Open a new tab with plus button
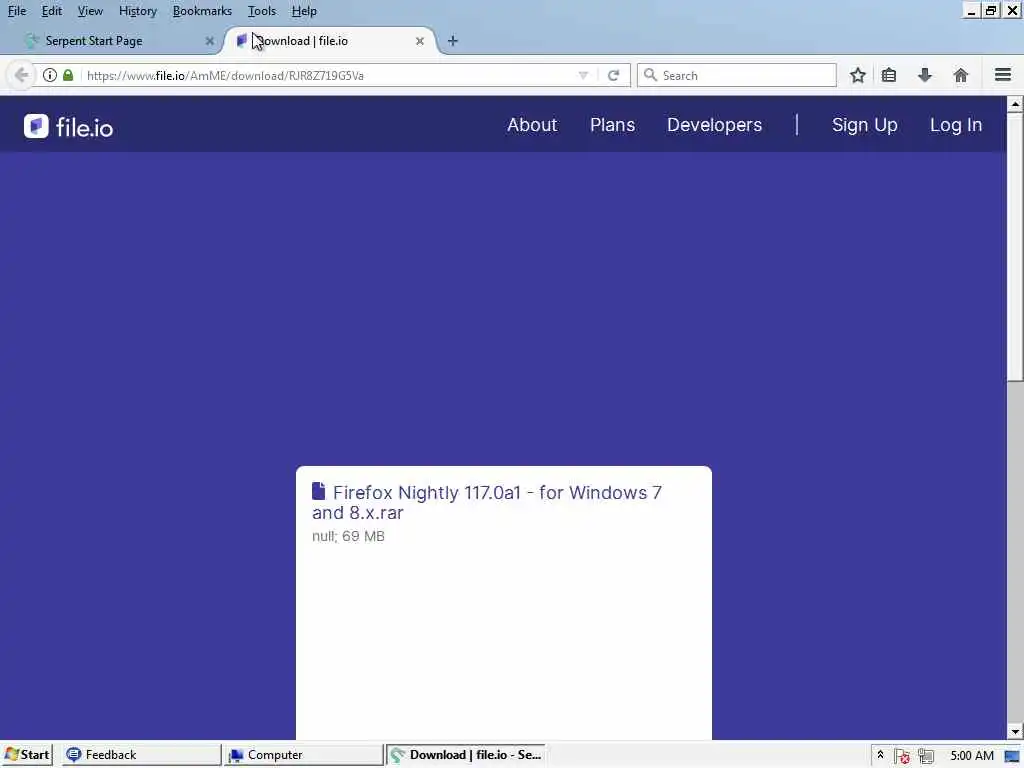Screen dimensions: 1024x768 (x=453, y=40)
